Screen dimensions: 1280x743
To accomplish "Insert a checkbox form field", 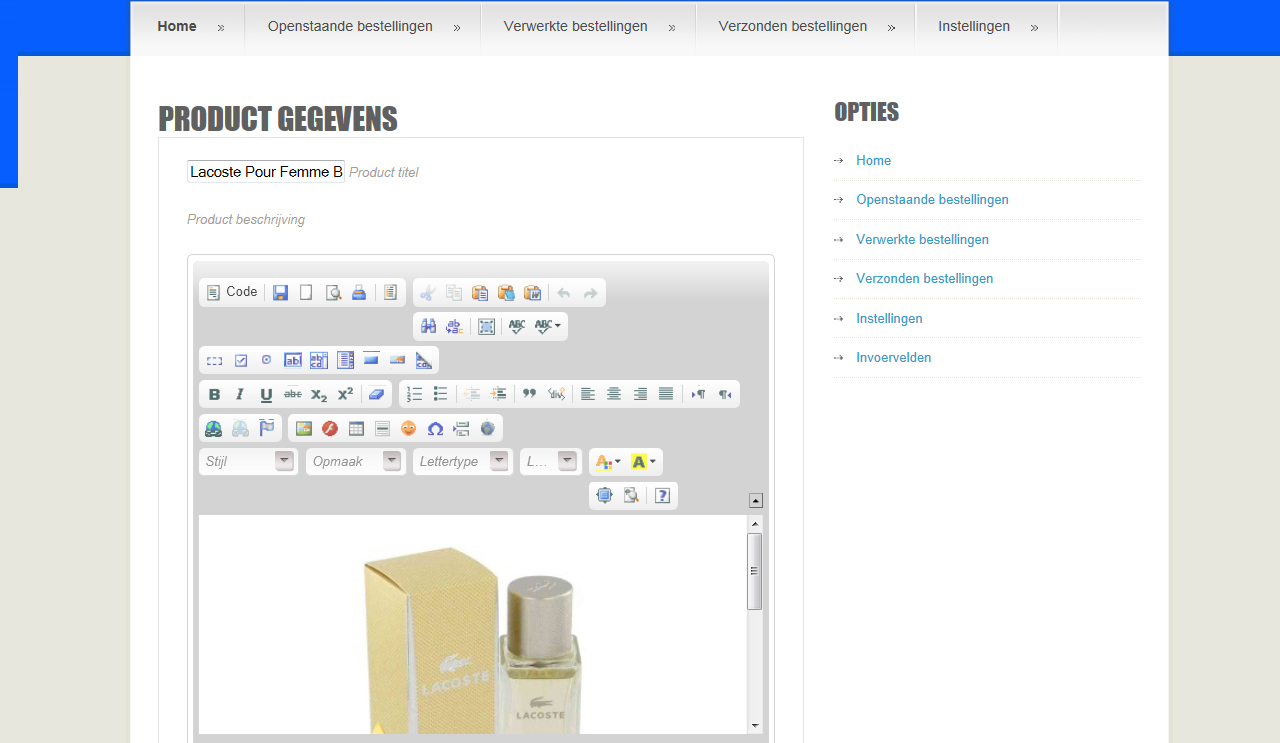I will pos(241,360).
